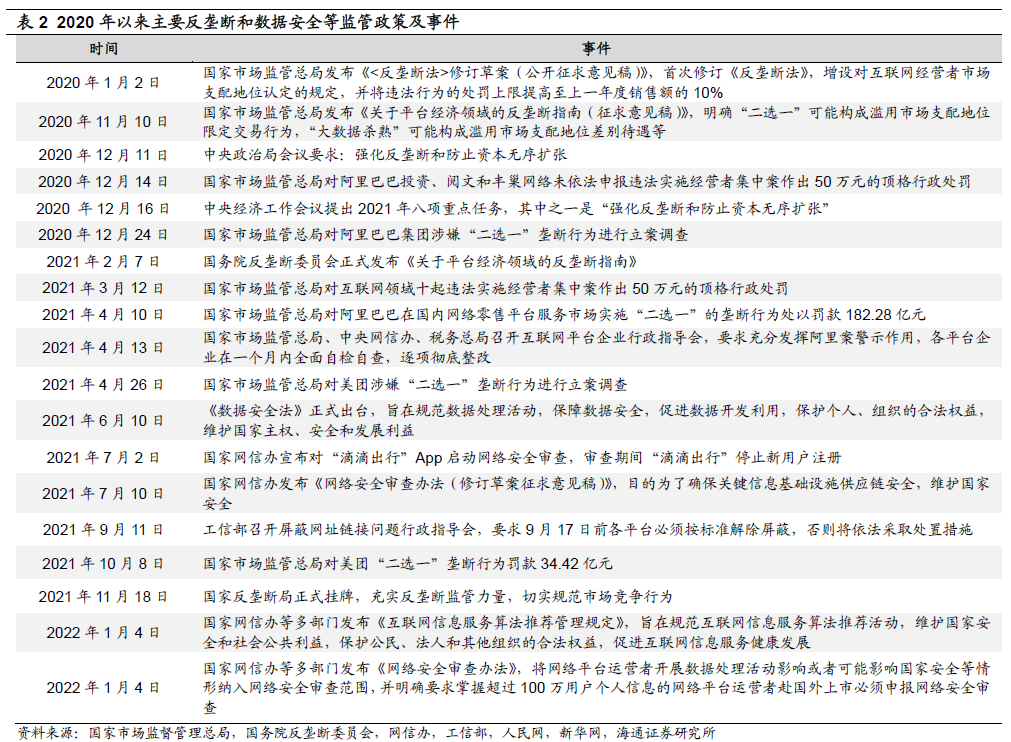Click the event mentioning 罚款 182.28 亿元
The width and height of the screenshot is (1011, 742).
564,314
